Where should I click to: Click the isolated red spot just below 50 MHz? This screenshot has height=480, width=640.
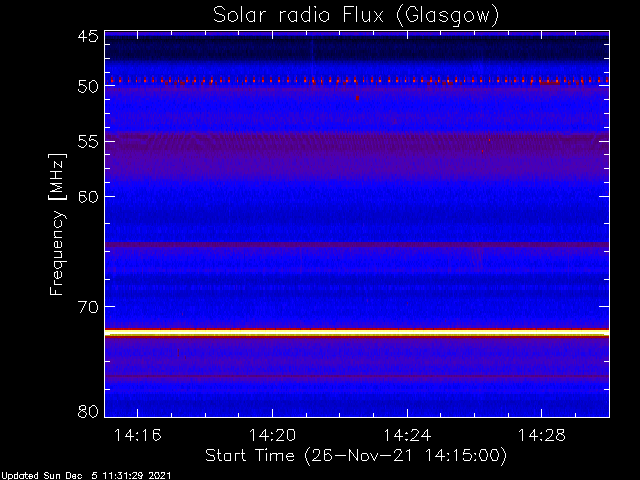coord(358,98)
